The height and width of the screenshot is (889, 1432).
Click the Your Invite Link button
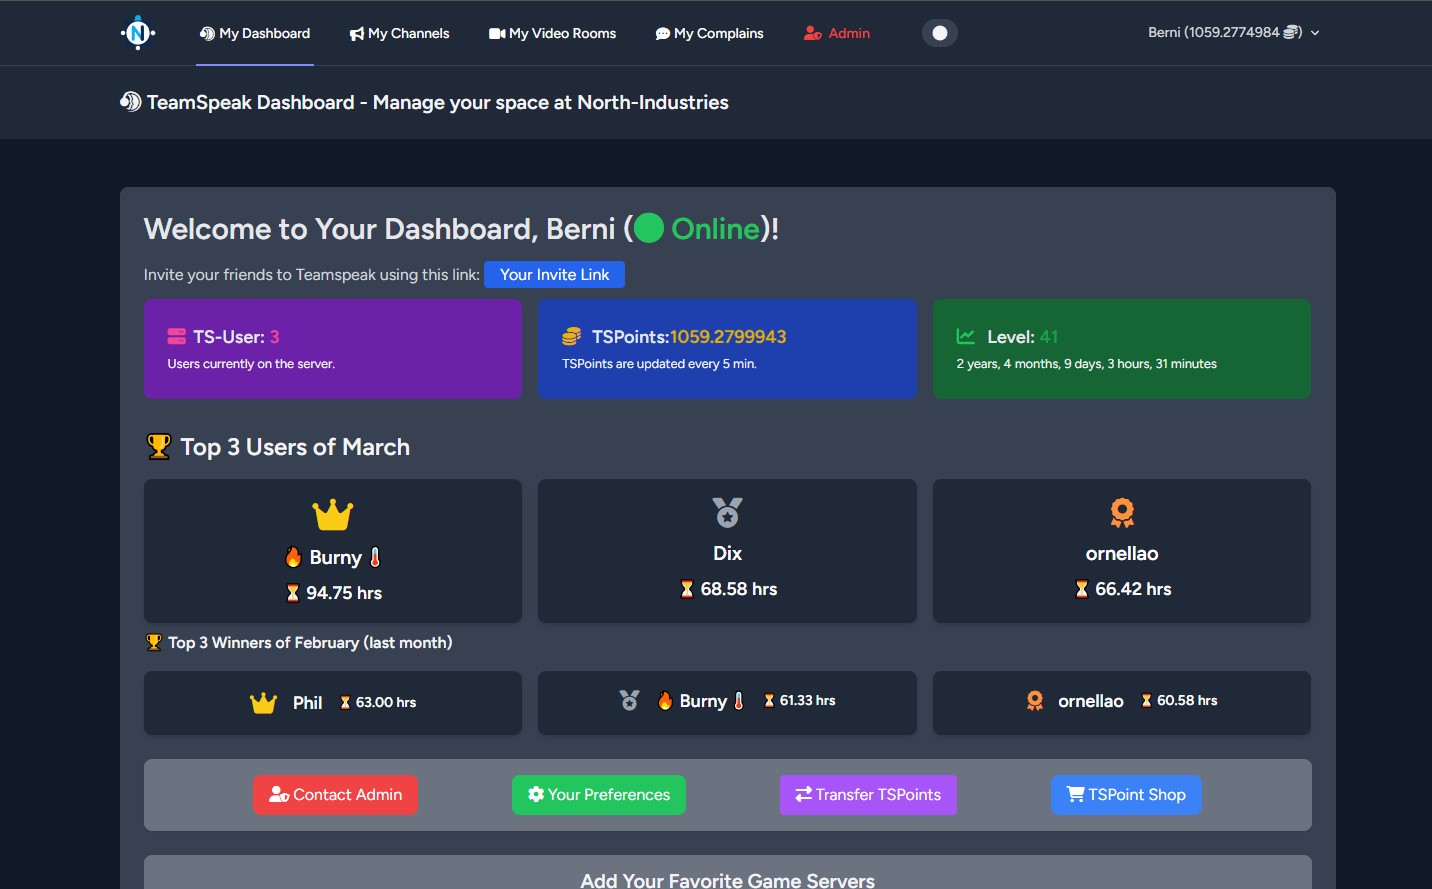(x=554, y=274)
